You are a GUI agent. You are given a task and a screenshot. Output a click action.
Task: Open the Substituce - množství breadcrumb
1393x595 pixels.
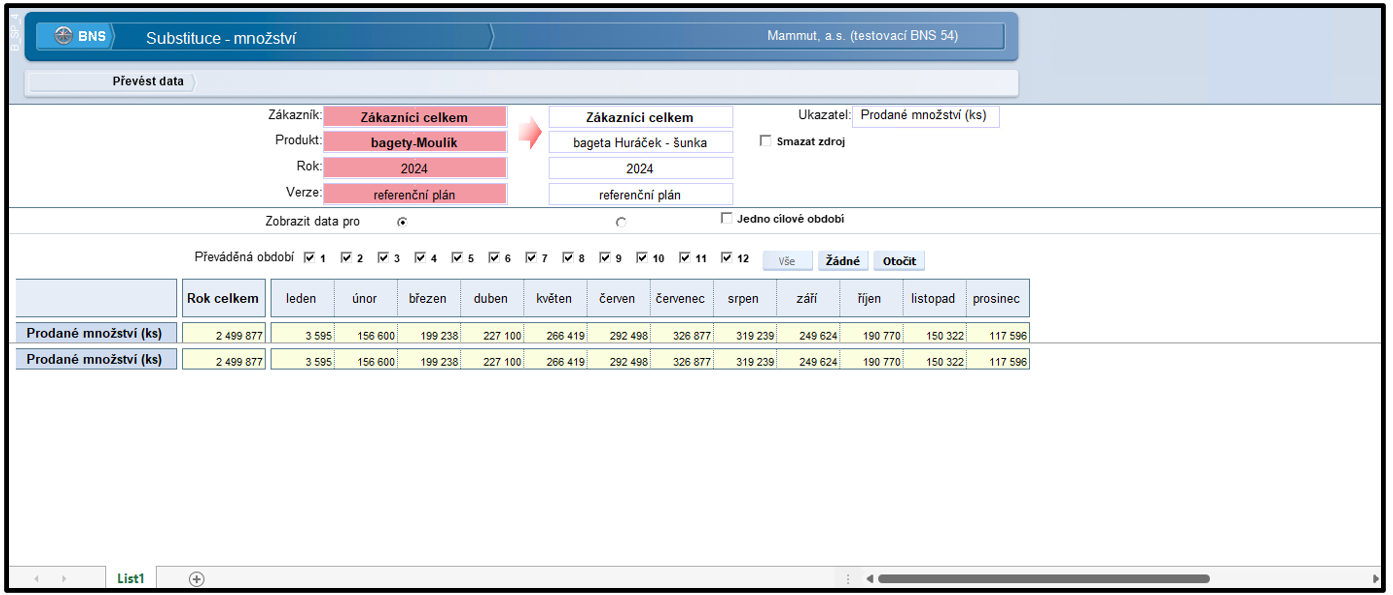coord(221,38)
